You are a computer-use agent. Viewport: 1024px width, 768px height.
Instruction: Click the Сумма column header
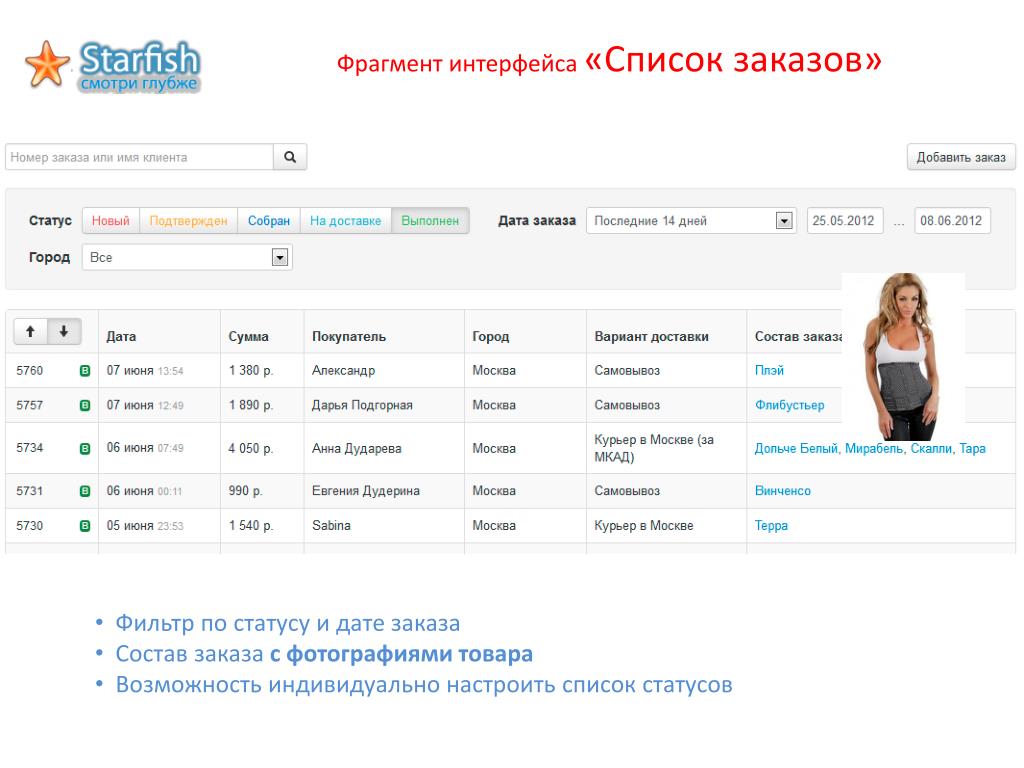tap(248, 337)
